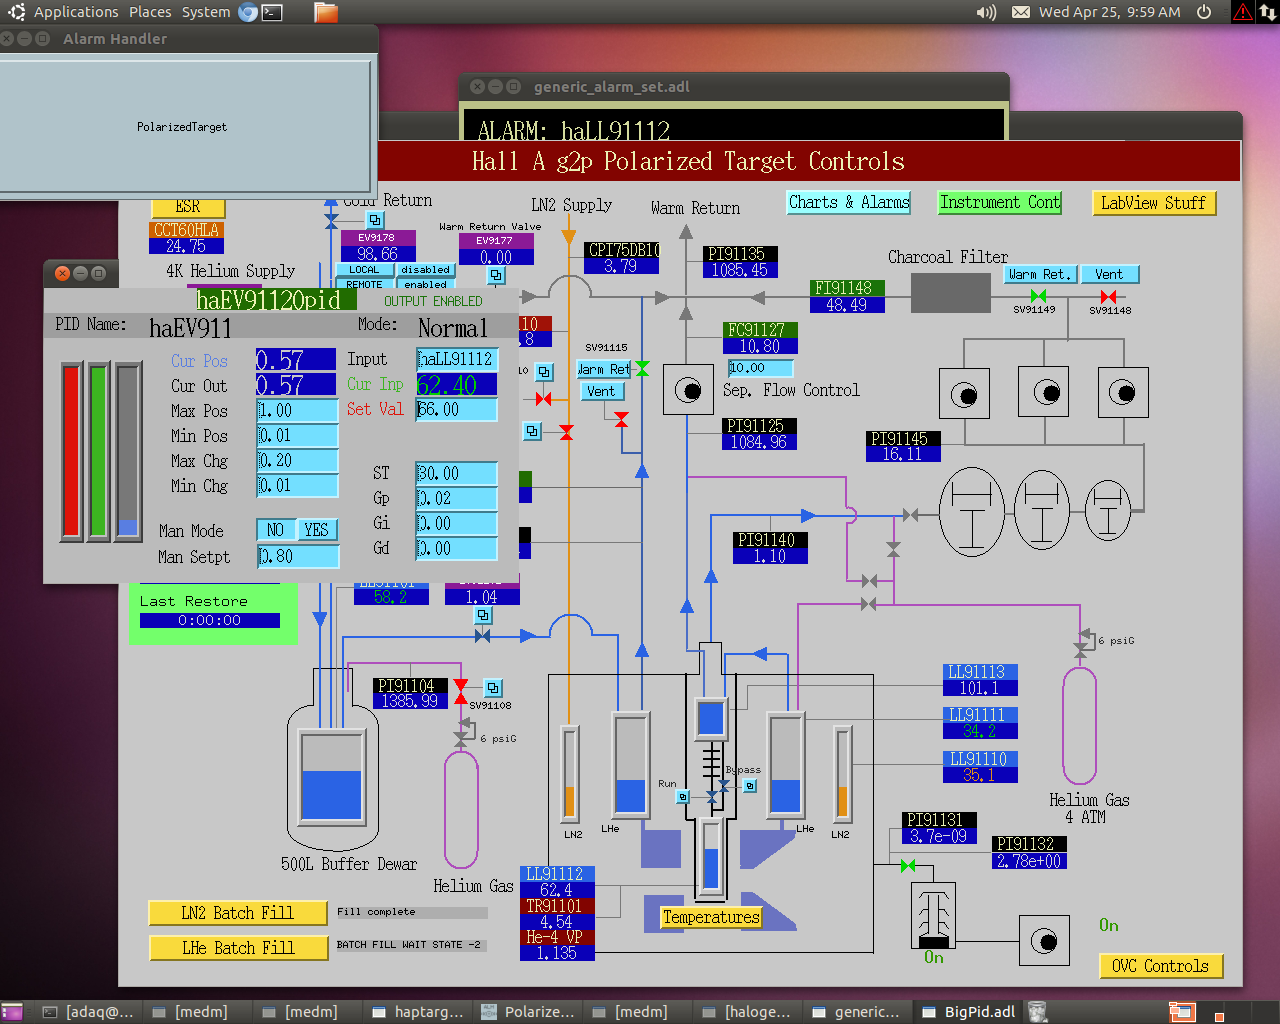Open Applications menu
Screen dimensions: 1280x1024
76,12
